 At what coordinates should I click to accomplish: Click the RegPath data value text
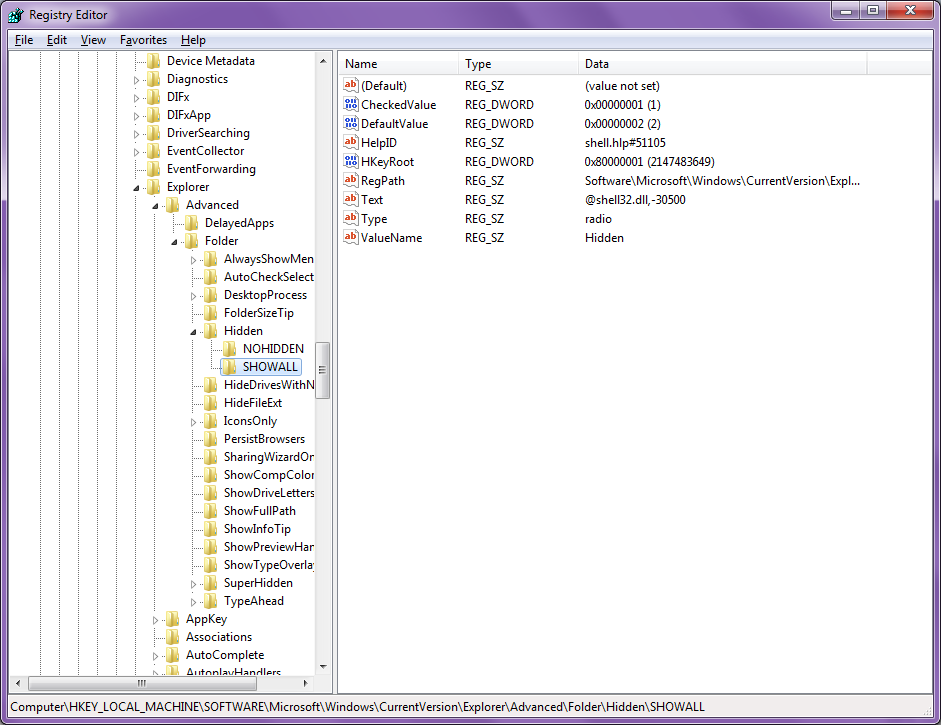click(722, 181)
